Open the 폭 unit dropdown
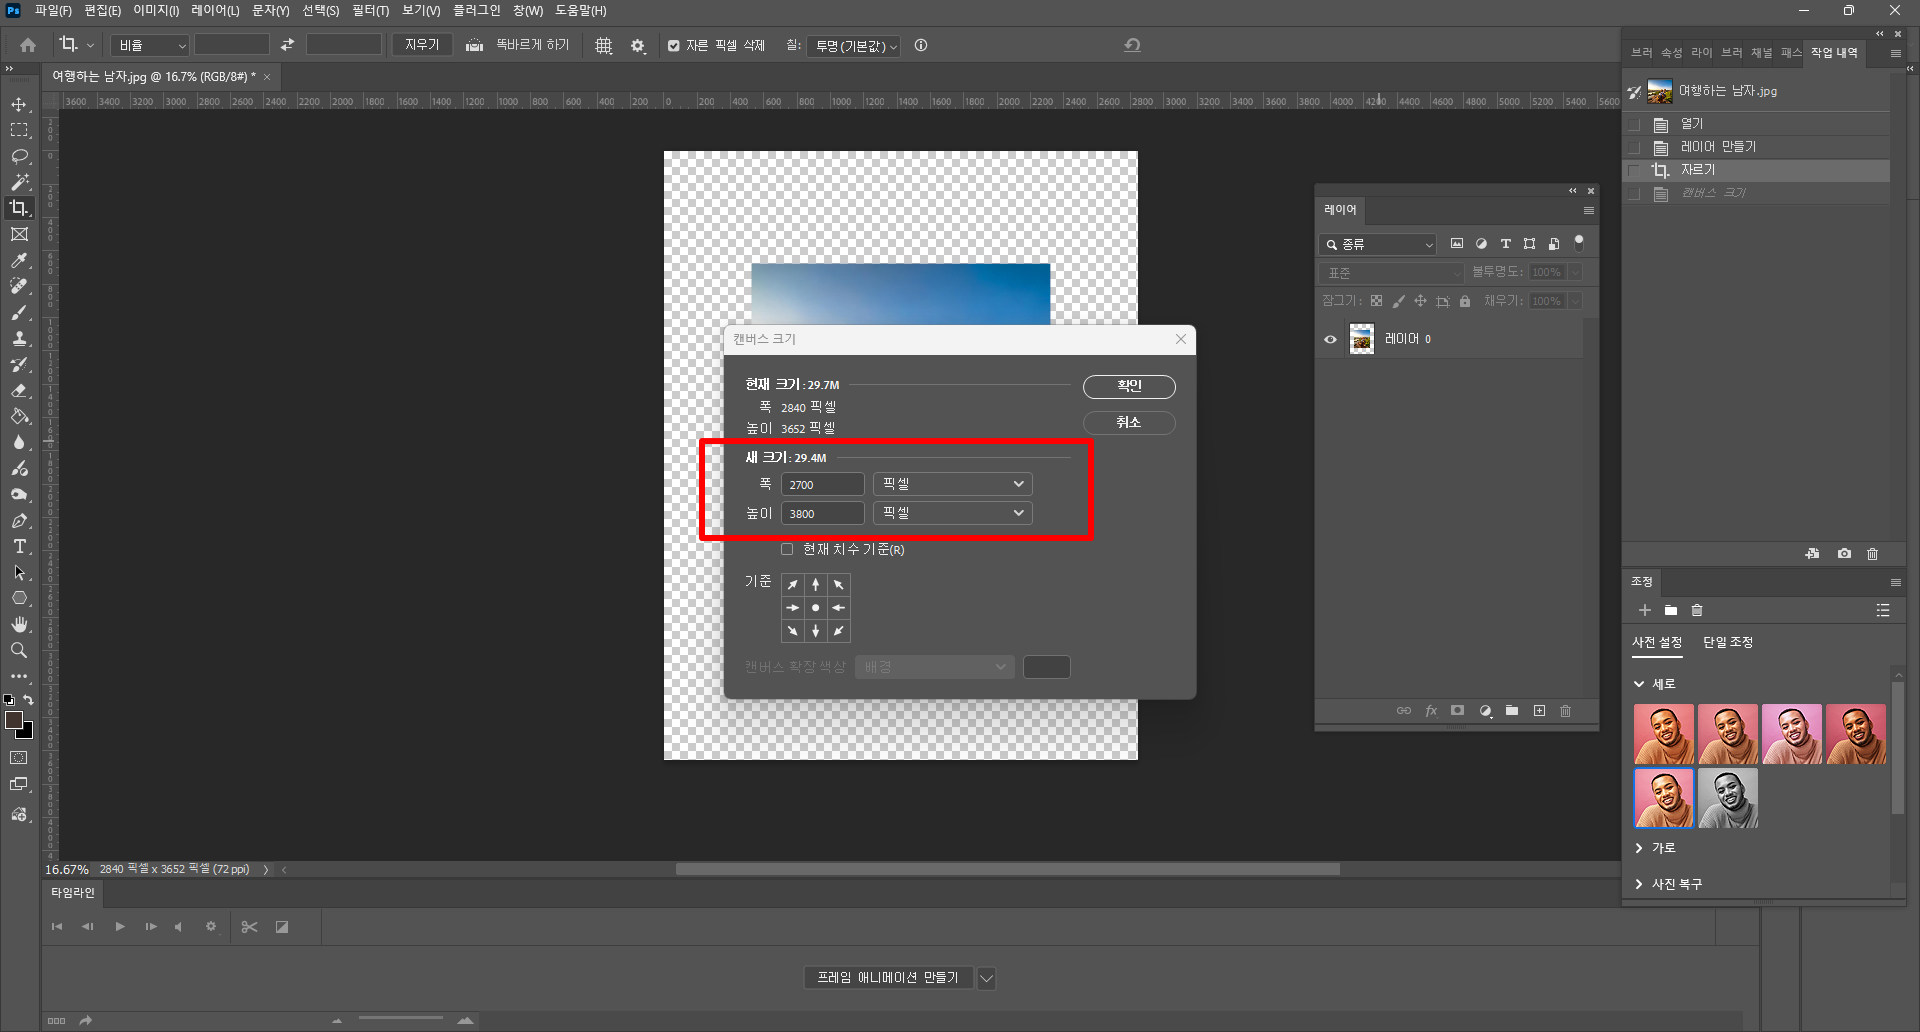This screenshot has width=1920, height=1032. pyautogui.click(x=952, y=484)
